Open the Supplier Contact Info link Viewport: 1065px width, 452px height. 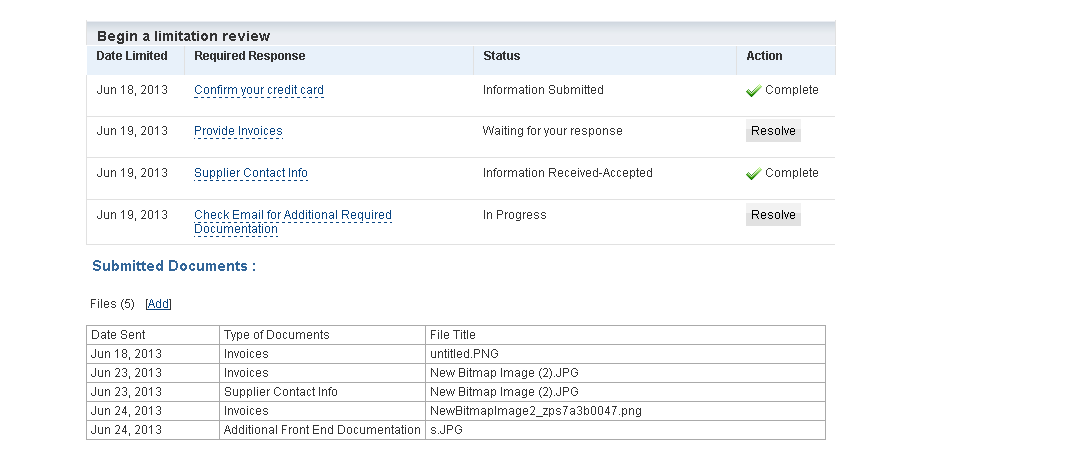251,173
